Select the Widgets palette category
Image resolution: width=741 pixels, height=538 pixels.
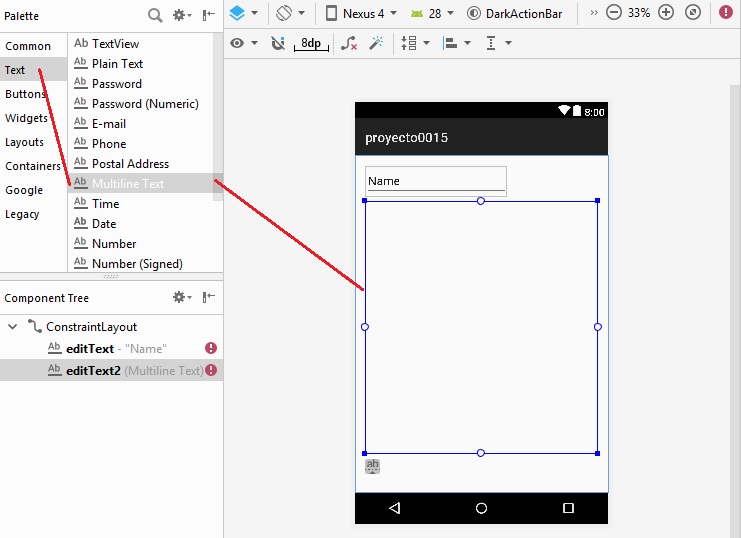26,118
